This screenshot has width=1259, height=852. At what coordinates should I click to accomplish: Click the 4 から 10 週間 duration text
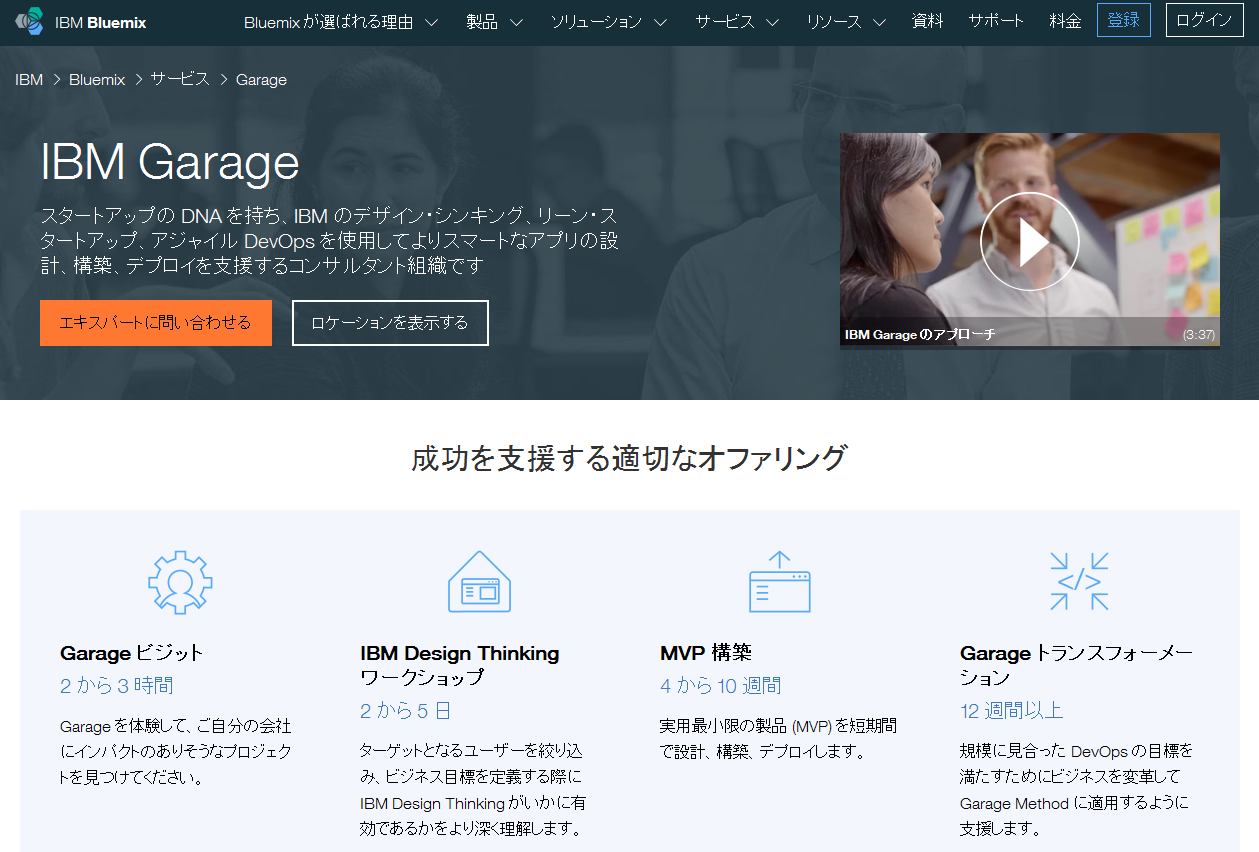(x=721, y=686)
